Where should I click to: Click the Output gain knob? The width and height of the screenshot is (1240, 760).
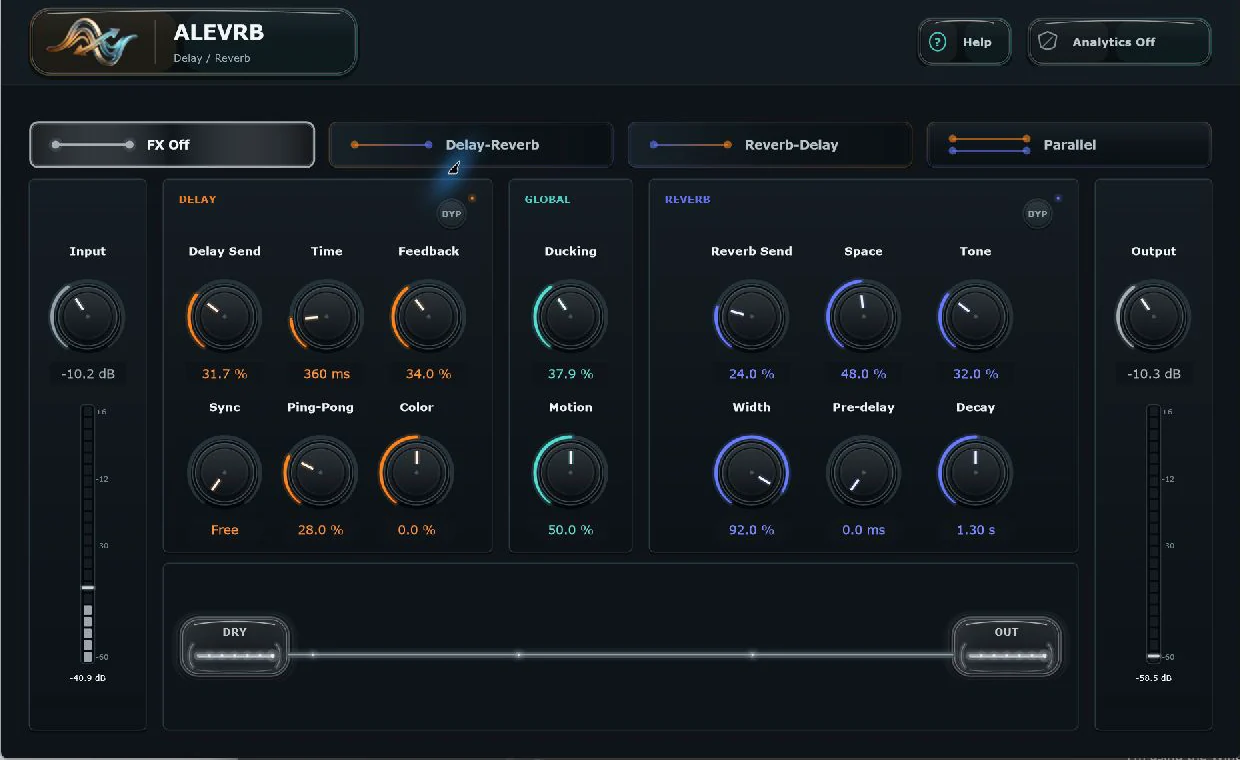coord(1153,316)
